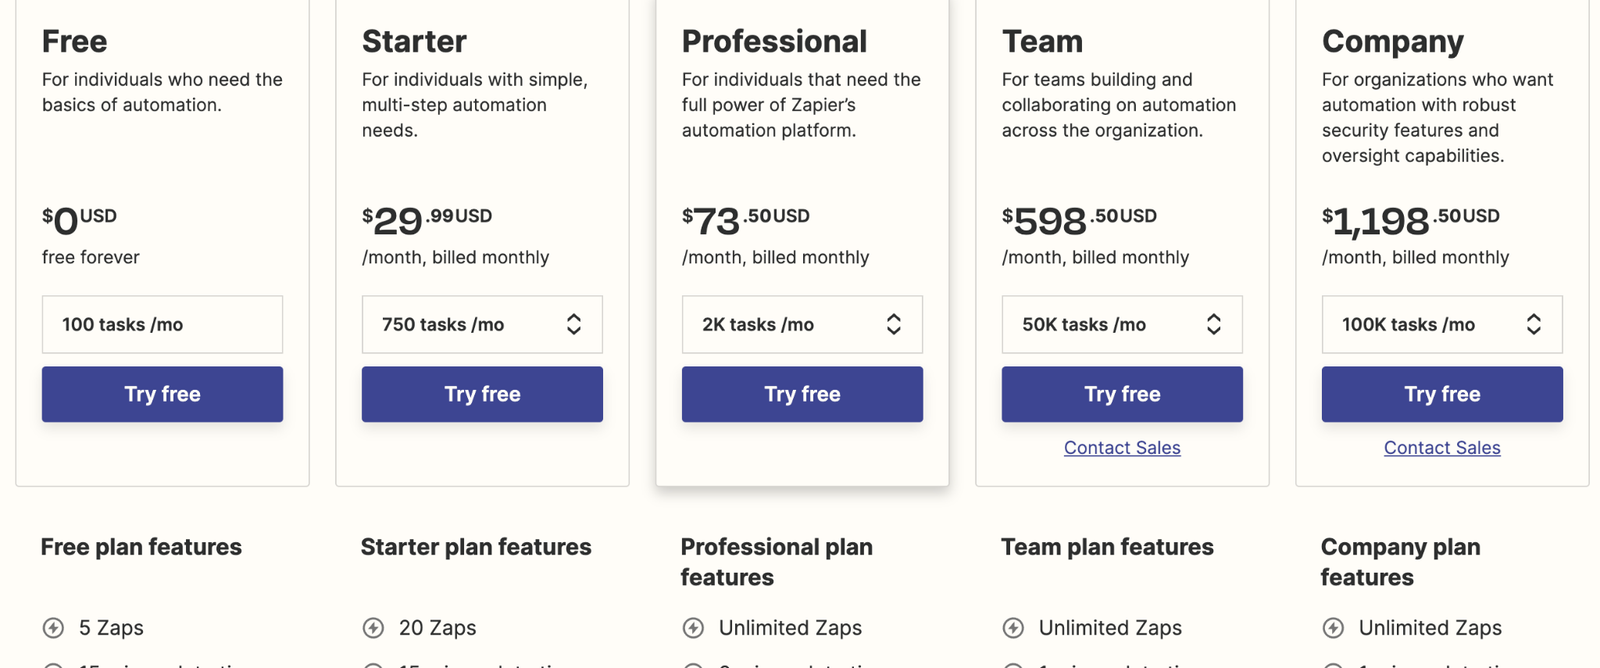
Task: Click the lightning icon beside "5 Zaps"
Action: (x=53, y=628)
